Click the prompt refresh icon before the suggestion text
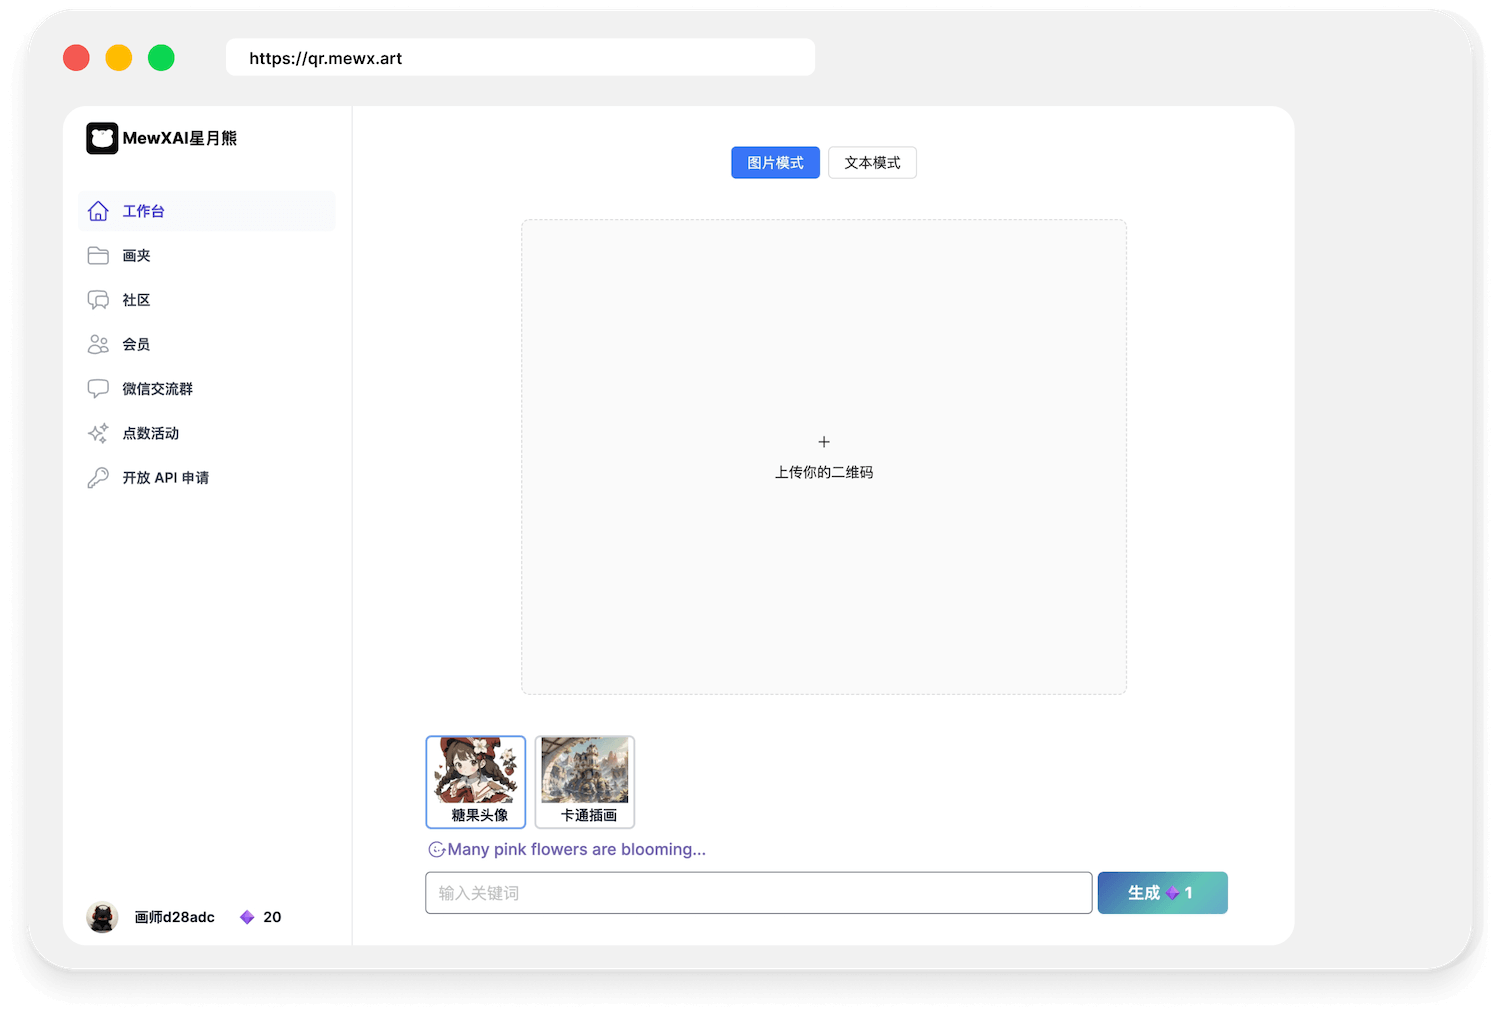1500x1016 pixels. [x=437, y=849]
